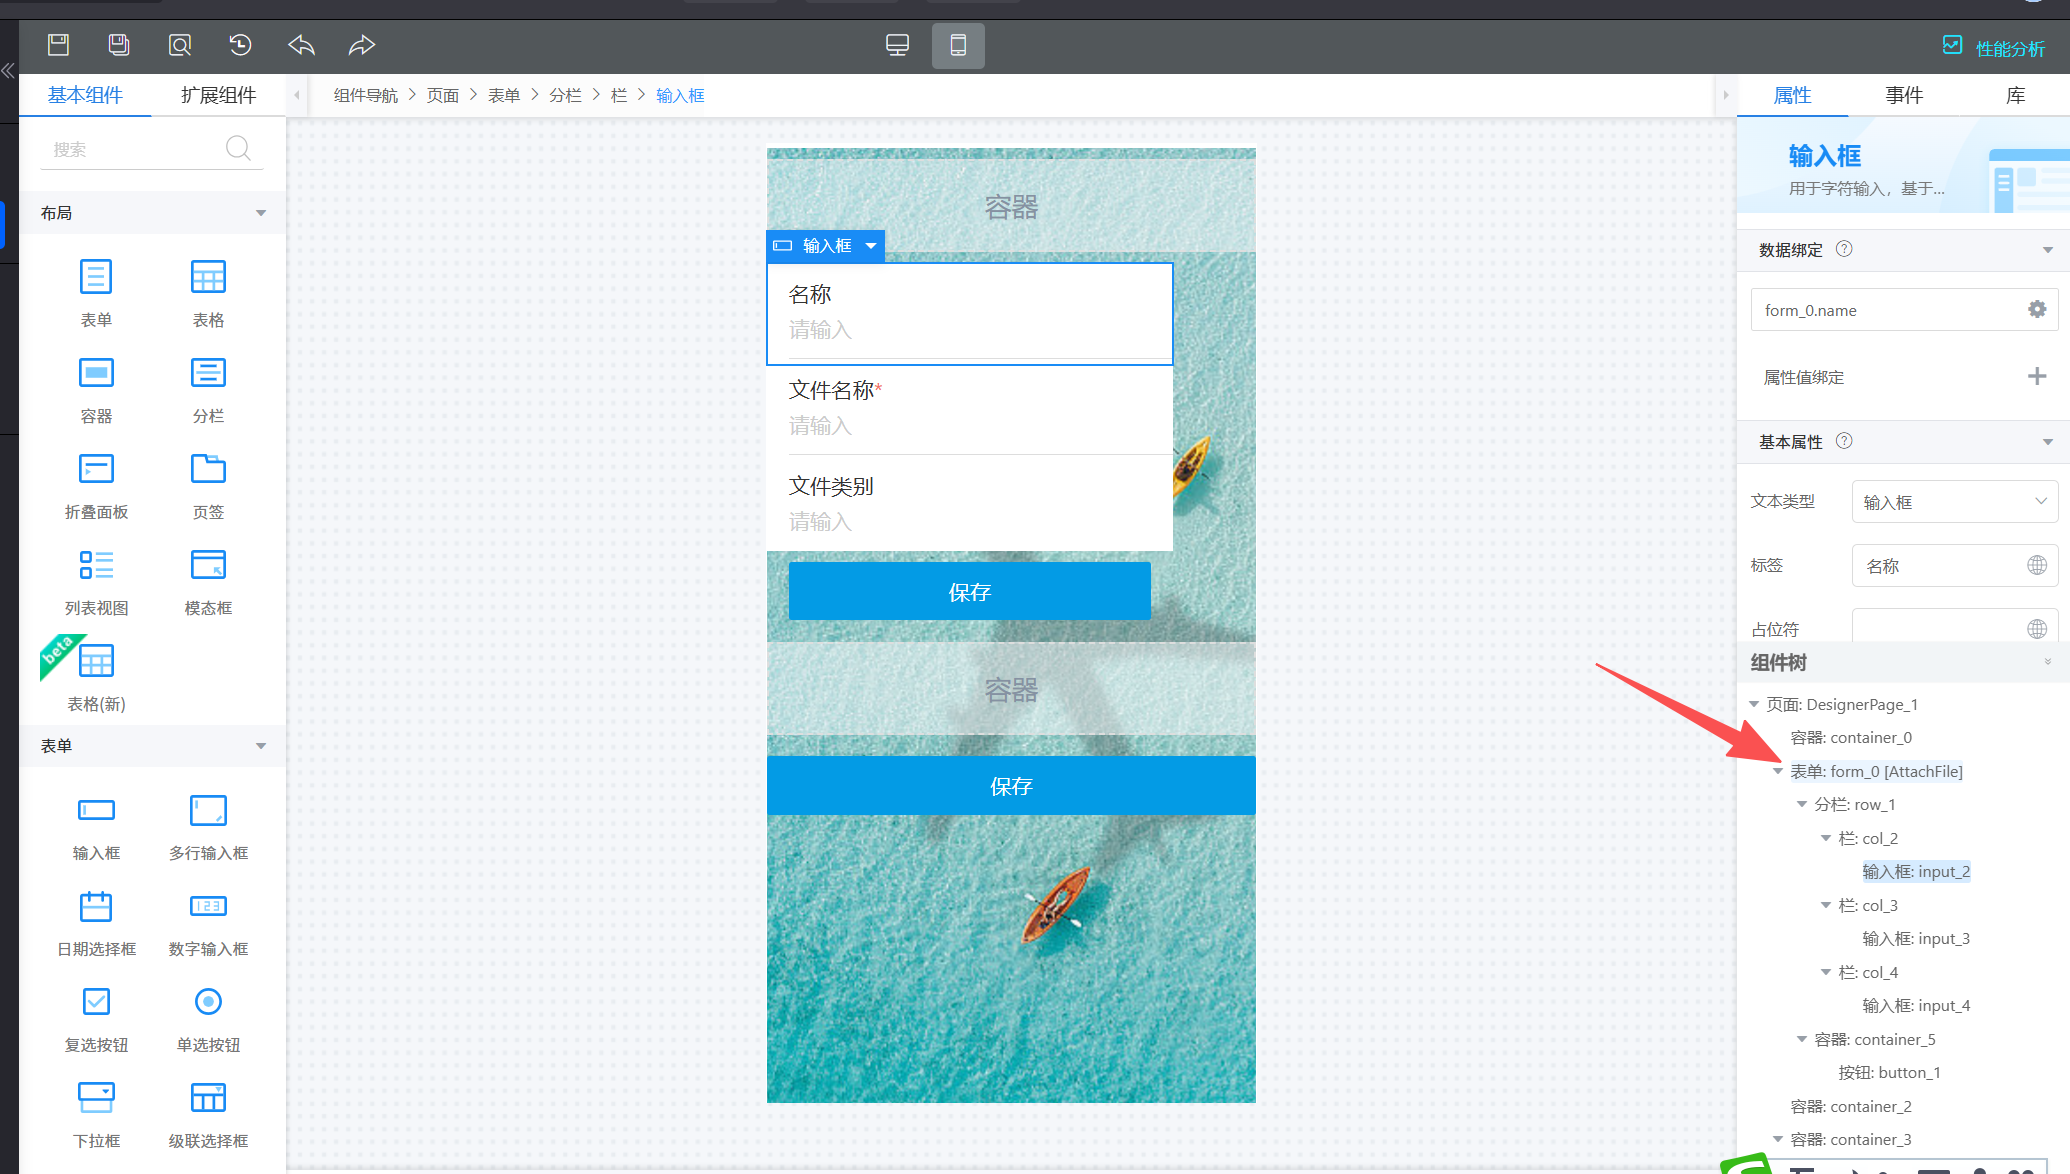Image resolution: width=2070 pixels, height=1174 pixels.
Task: Click the redo arrow in toolbar
Action: 361,45
